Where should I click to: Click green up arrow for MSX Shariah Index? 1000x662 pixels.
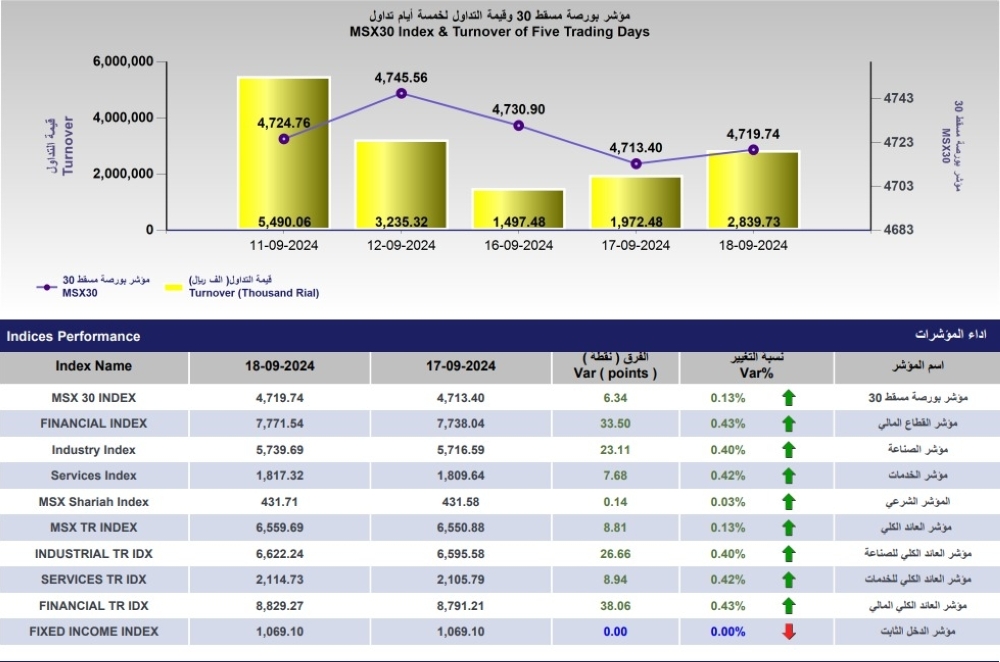pos(788,502)
